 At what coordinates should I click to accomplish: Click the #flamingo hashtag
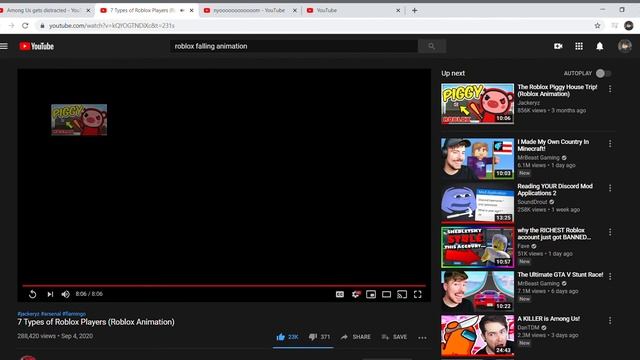(74, 314)
